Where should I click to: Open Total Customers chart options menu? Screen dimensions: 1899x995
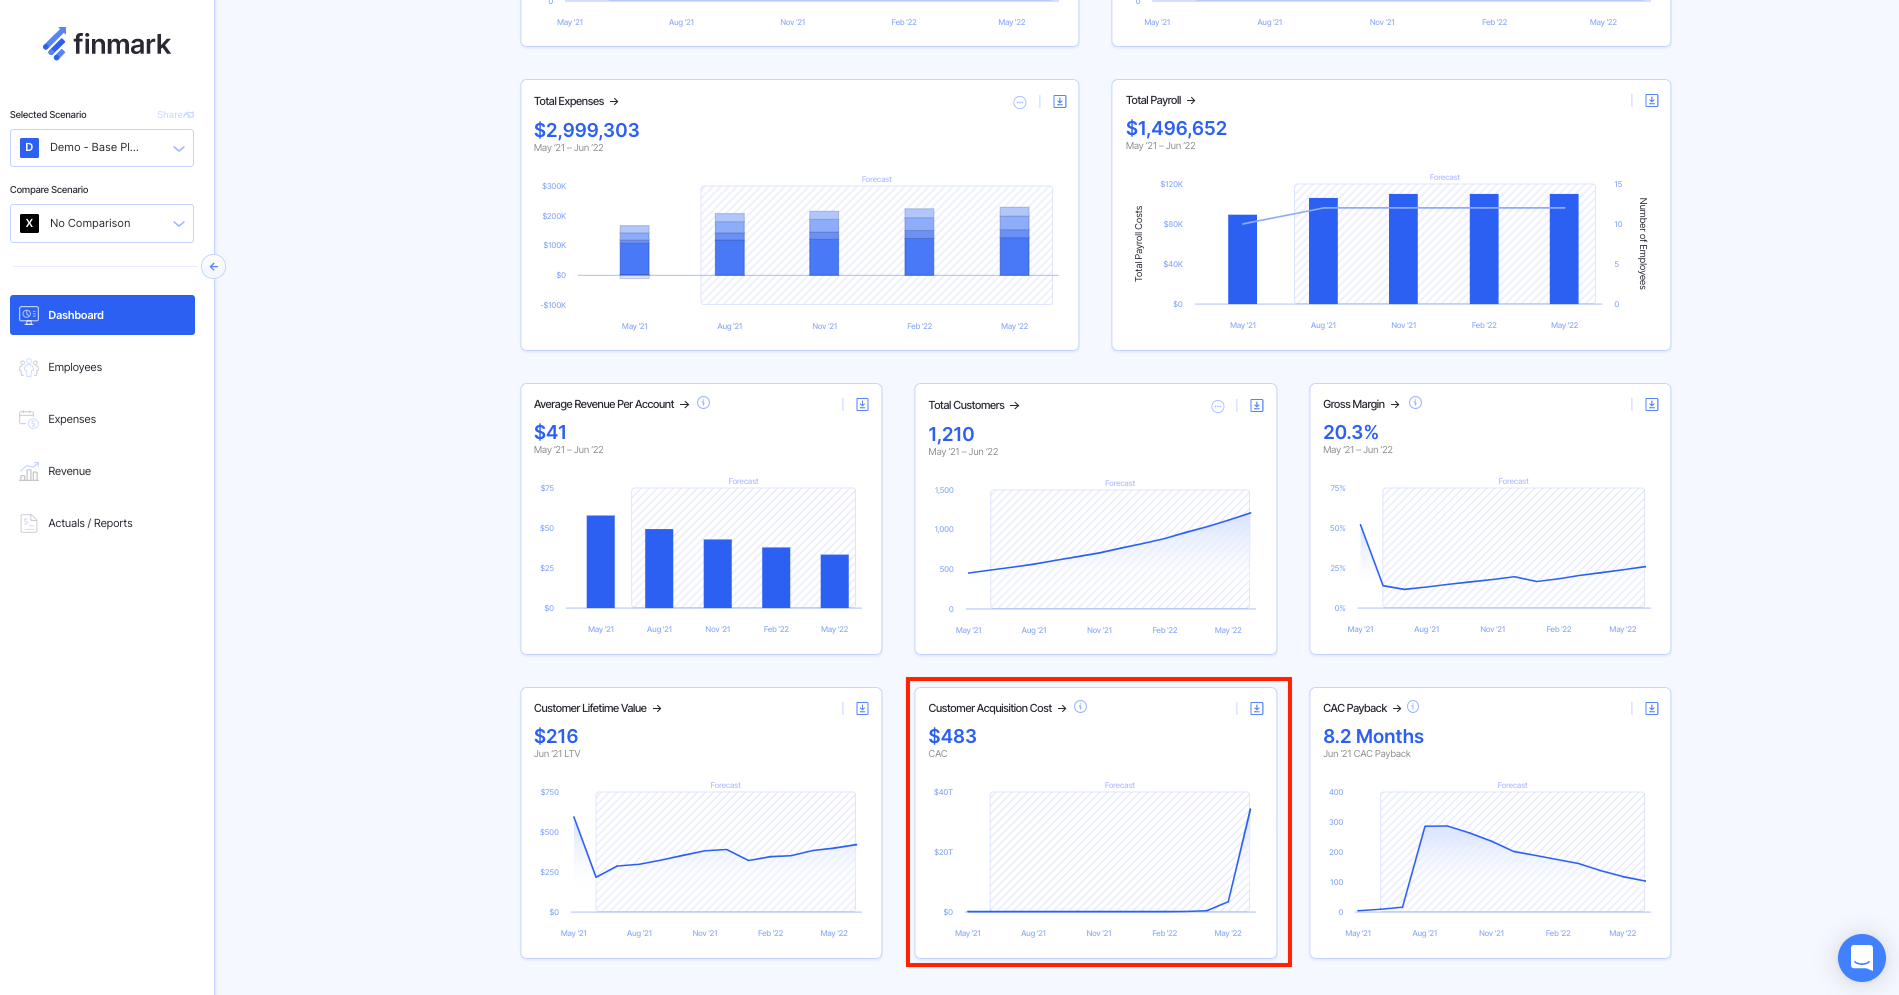(x=1218, y=406)
